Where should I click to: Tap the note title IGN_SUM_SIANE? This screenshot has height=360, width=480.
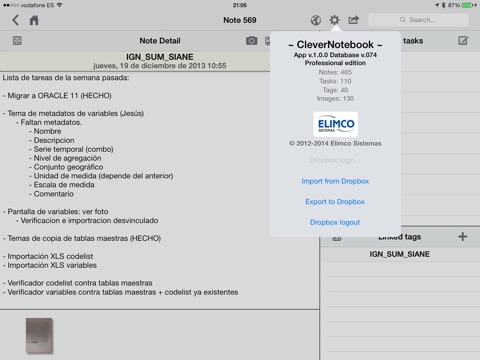[x=160, y=57]
